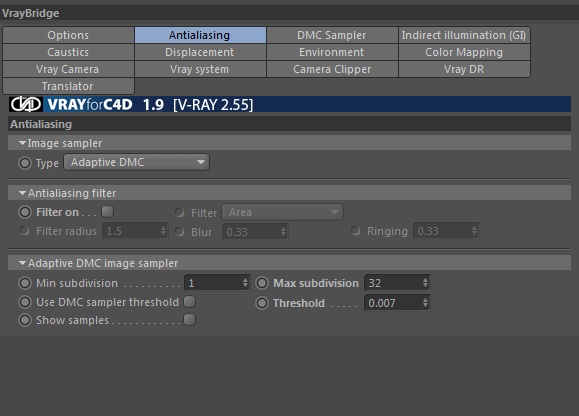Click the Antialiasing section header text
579x416 pixels.
41,124
